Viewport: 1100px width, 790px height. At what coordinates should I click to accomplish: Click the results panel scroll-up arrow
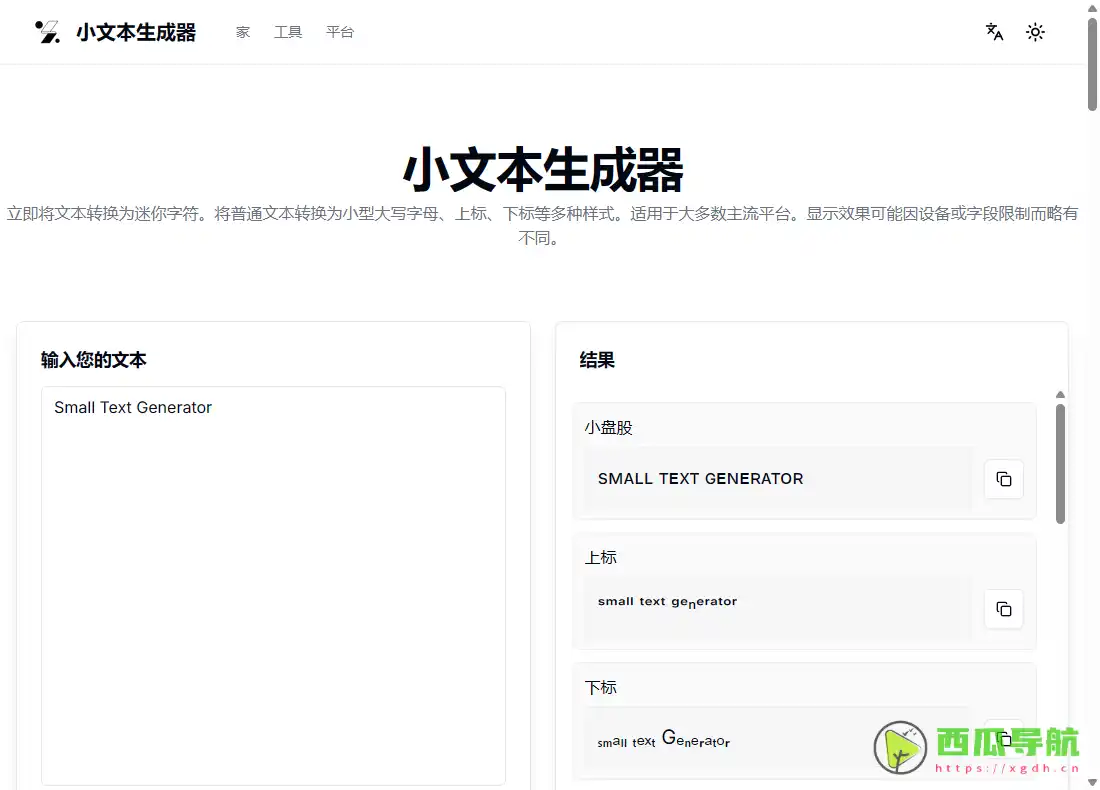(1060, 395)
